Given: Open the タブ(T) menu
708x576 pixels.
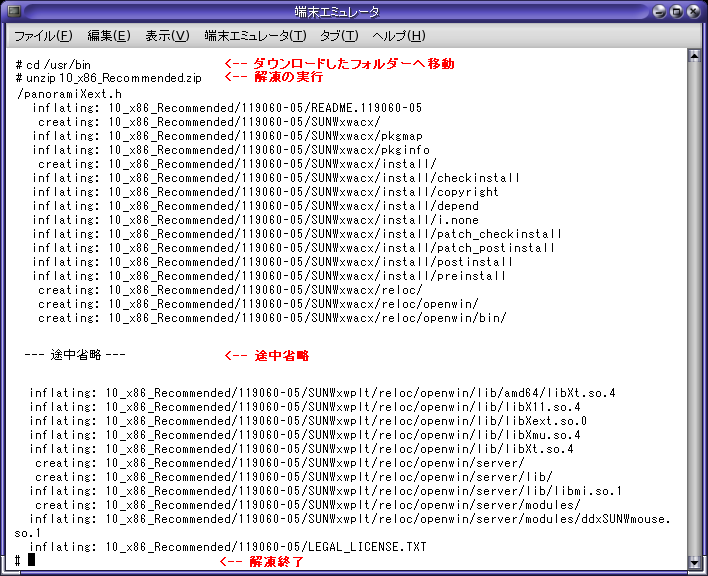Looking at the screenshot, I should click(339, 36).
